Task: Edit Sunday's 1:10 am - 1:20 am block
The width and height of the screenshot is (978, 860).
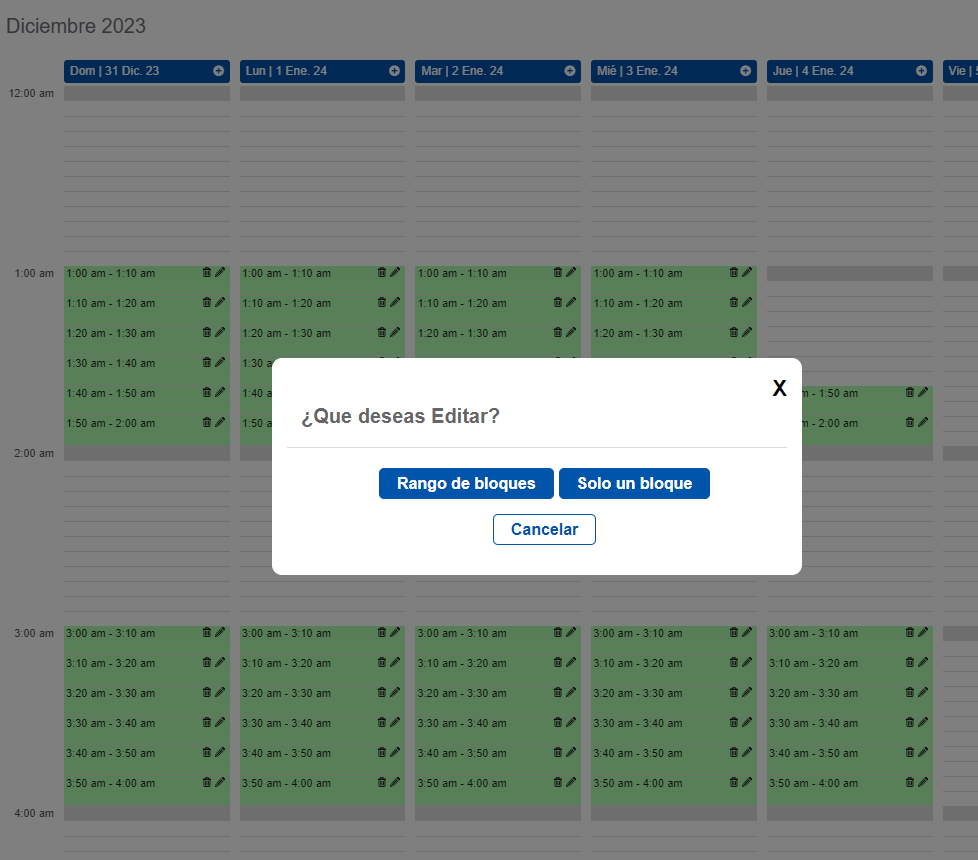Action: click(219, 302)
